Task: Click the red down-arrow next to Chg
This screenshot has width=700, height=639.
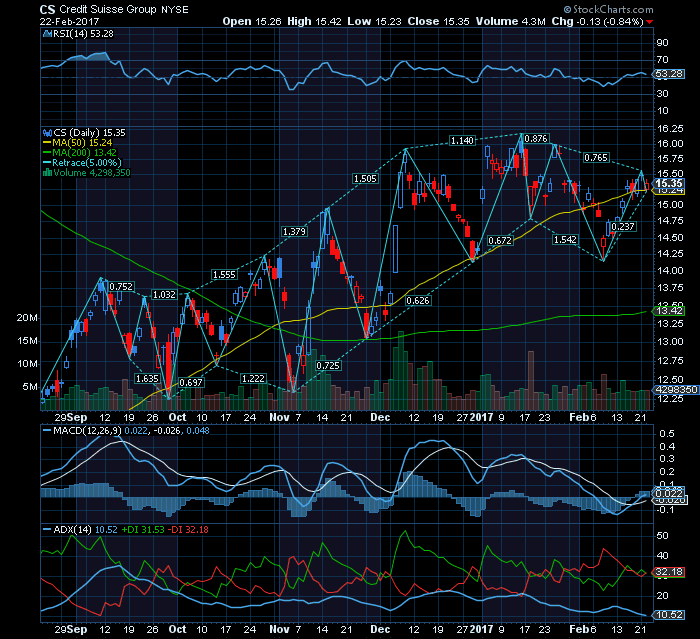Action: [x=649, y=22]
